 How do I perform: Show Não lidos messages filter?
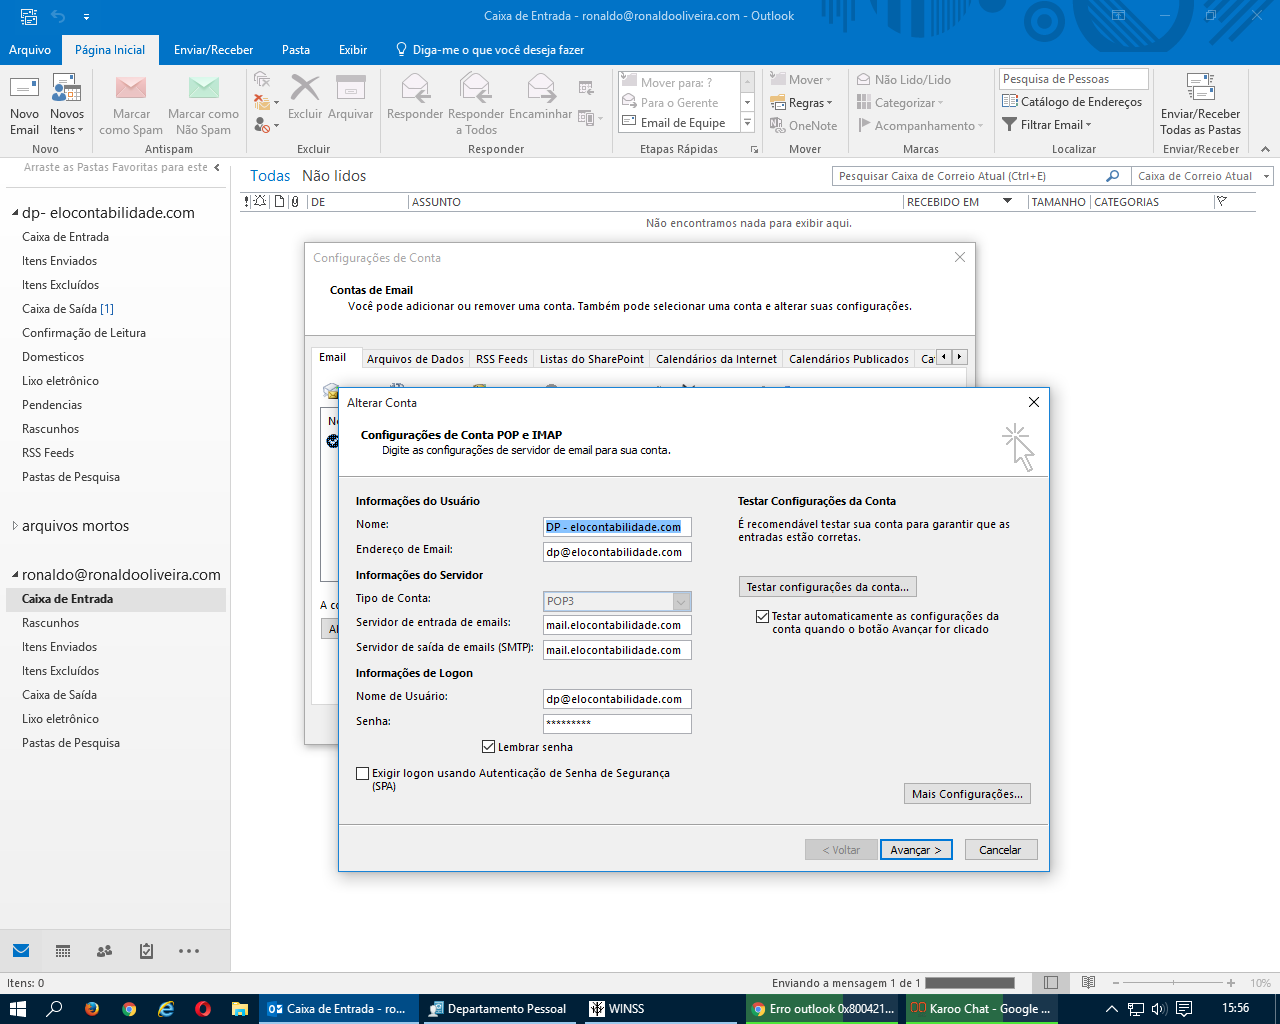coord(334,176)
